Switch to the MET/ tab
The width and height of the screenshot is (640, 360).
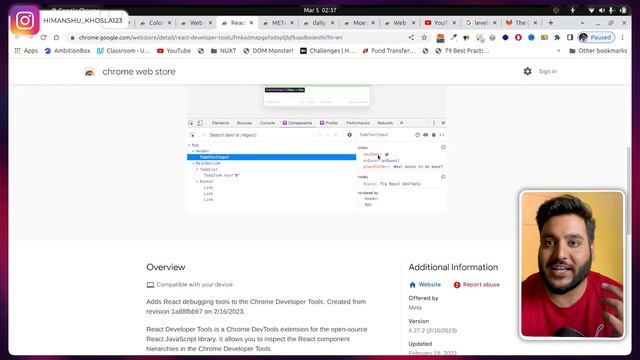[278, 23]
